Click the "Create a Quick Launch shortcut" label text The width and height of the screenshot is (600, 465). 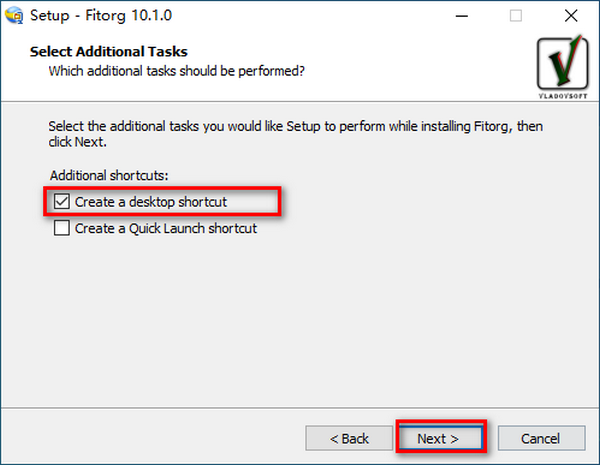coord(166,228)
